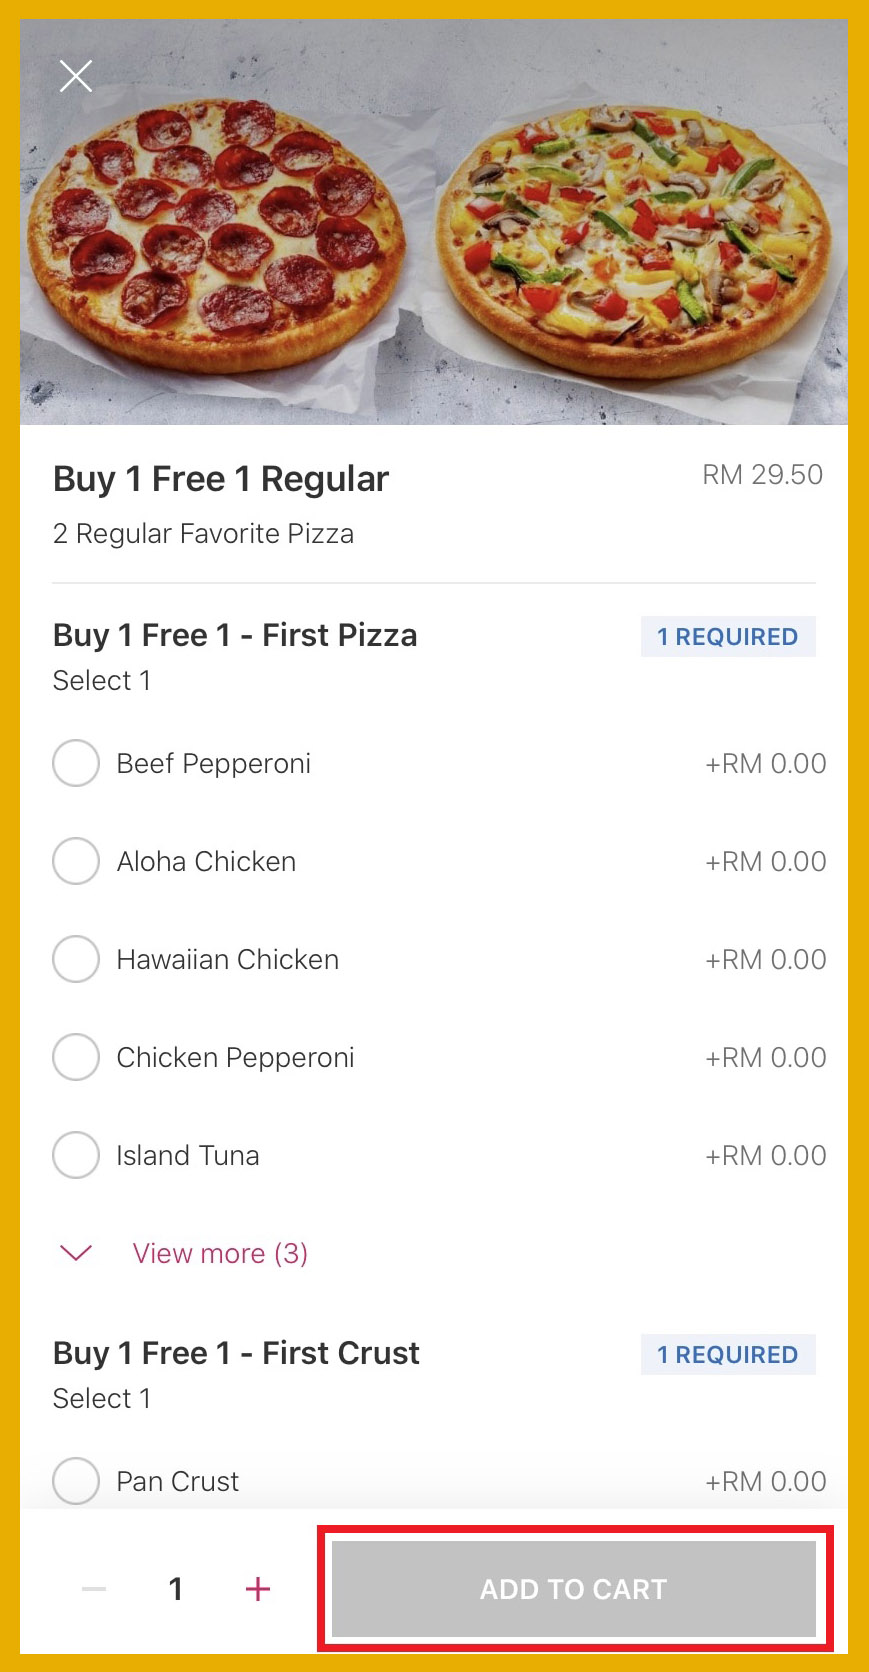Click the quantity value 1
869x1672 pixels.
pos(176,1589)
